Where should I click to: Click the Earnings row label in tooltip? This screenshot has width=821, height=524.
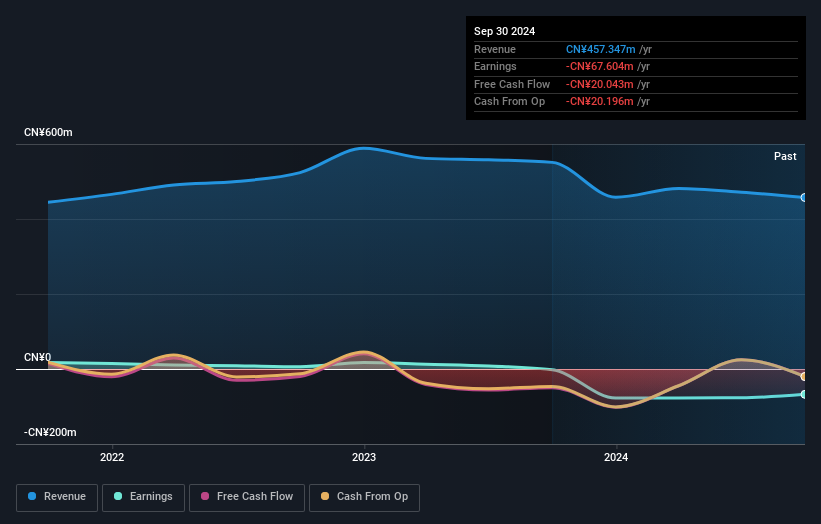(x=495, y=66)
